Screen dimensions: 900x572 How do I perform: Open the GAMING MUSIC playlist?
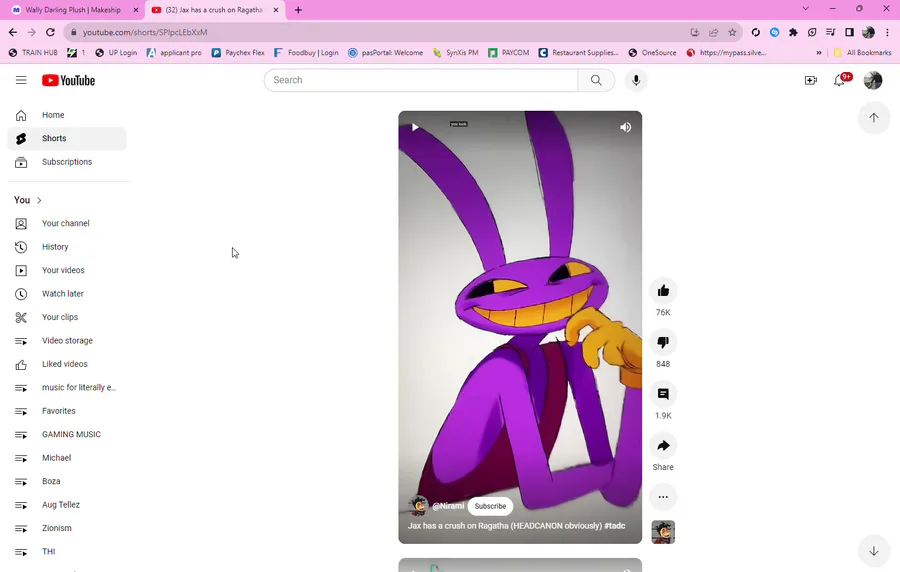pos(67,435)
